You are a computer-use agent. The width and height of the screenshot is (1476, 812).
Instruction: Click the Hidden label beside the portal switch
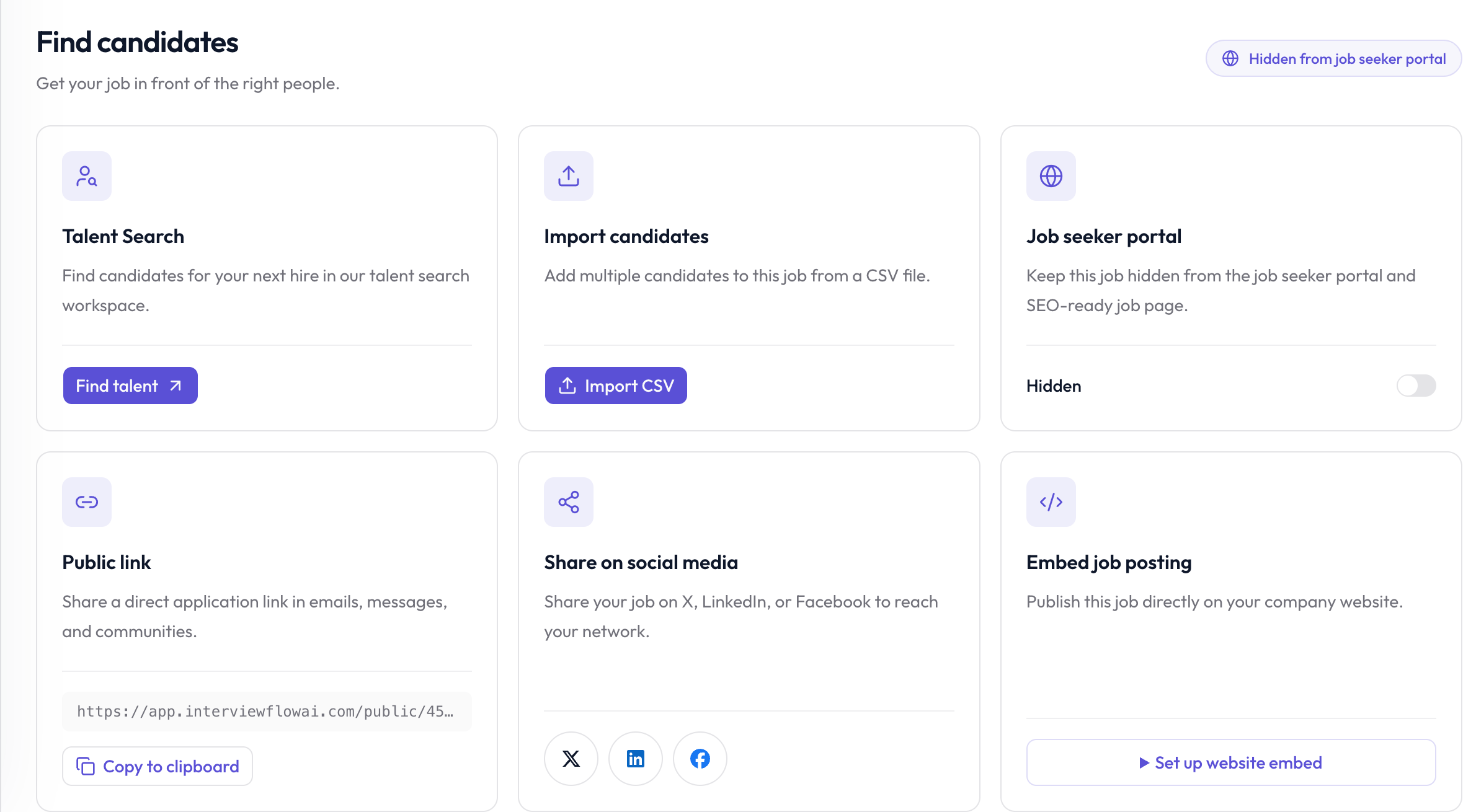1054,386
